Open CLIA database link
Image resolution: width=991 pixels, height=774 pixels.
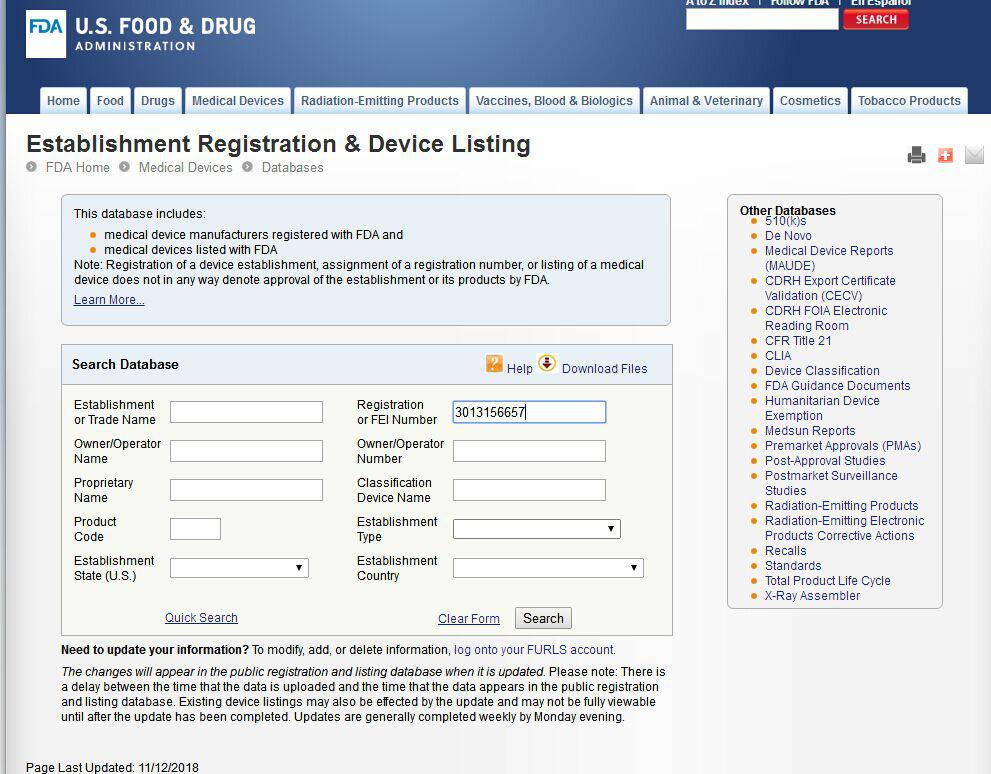[778, 356]
